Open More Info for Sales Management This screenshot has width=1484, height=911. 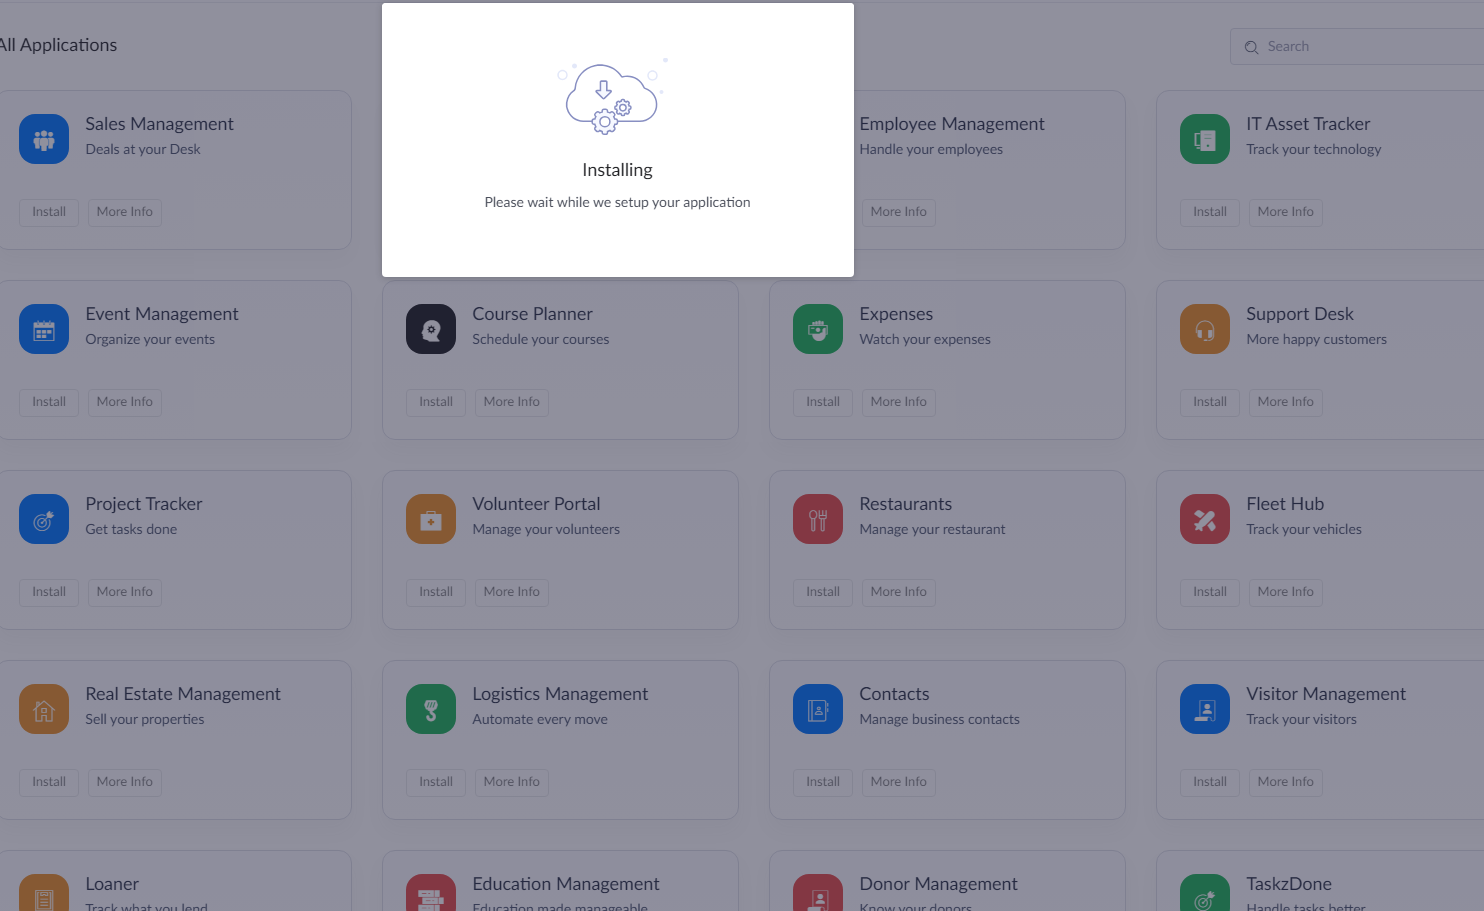pyautogui.click(x=125, y=212)
